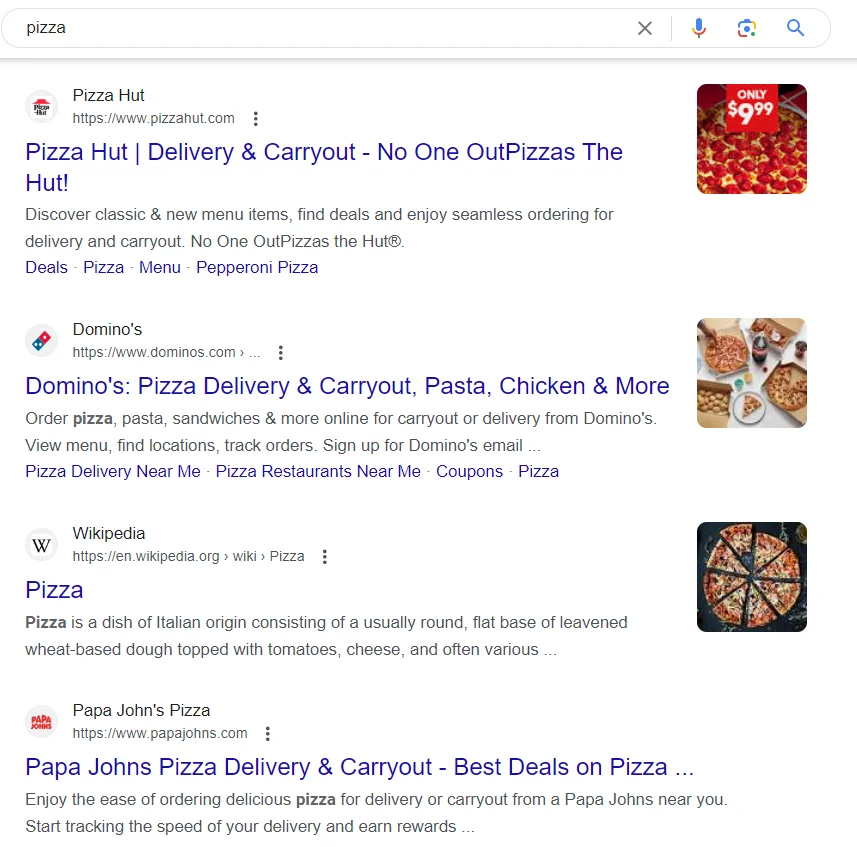The height and width of the screenshot is (847, 857).
Task: Clear the search query with the X icon
Action: coord(645,28)
